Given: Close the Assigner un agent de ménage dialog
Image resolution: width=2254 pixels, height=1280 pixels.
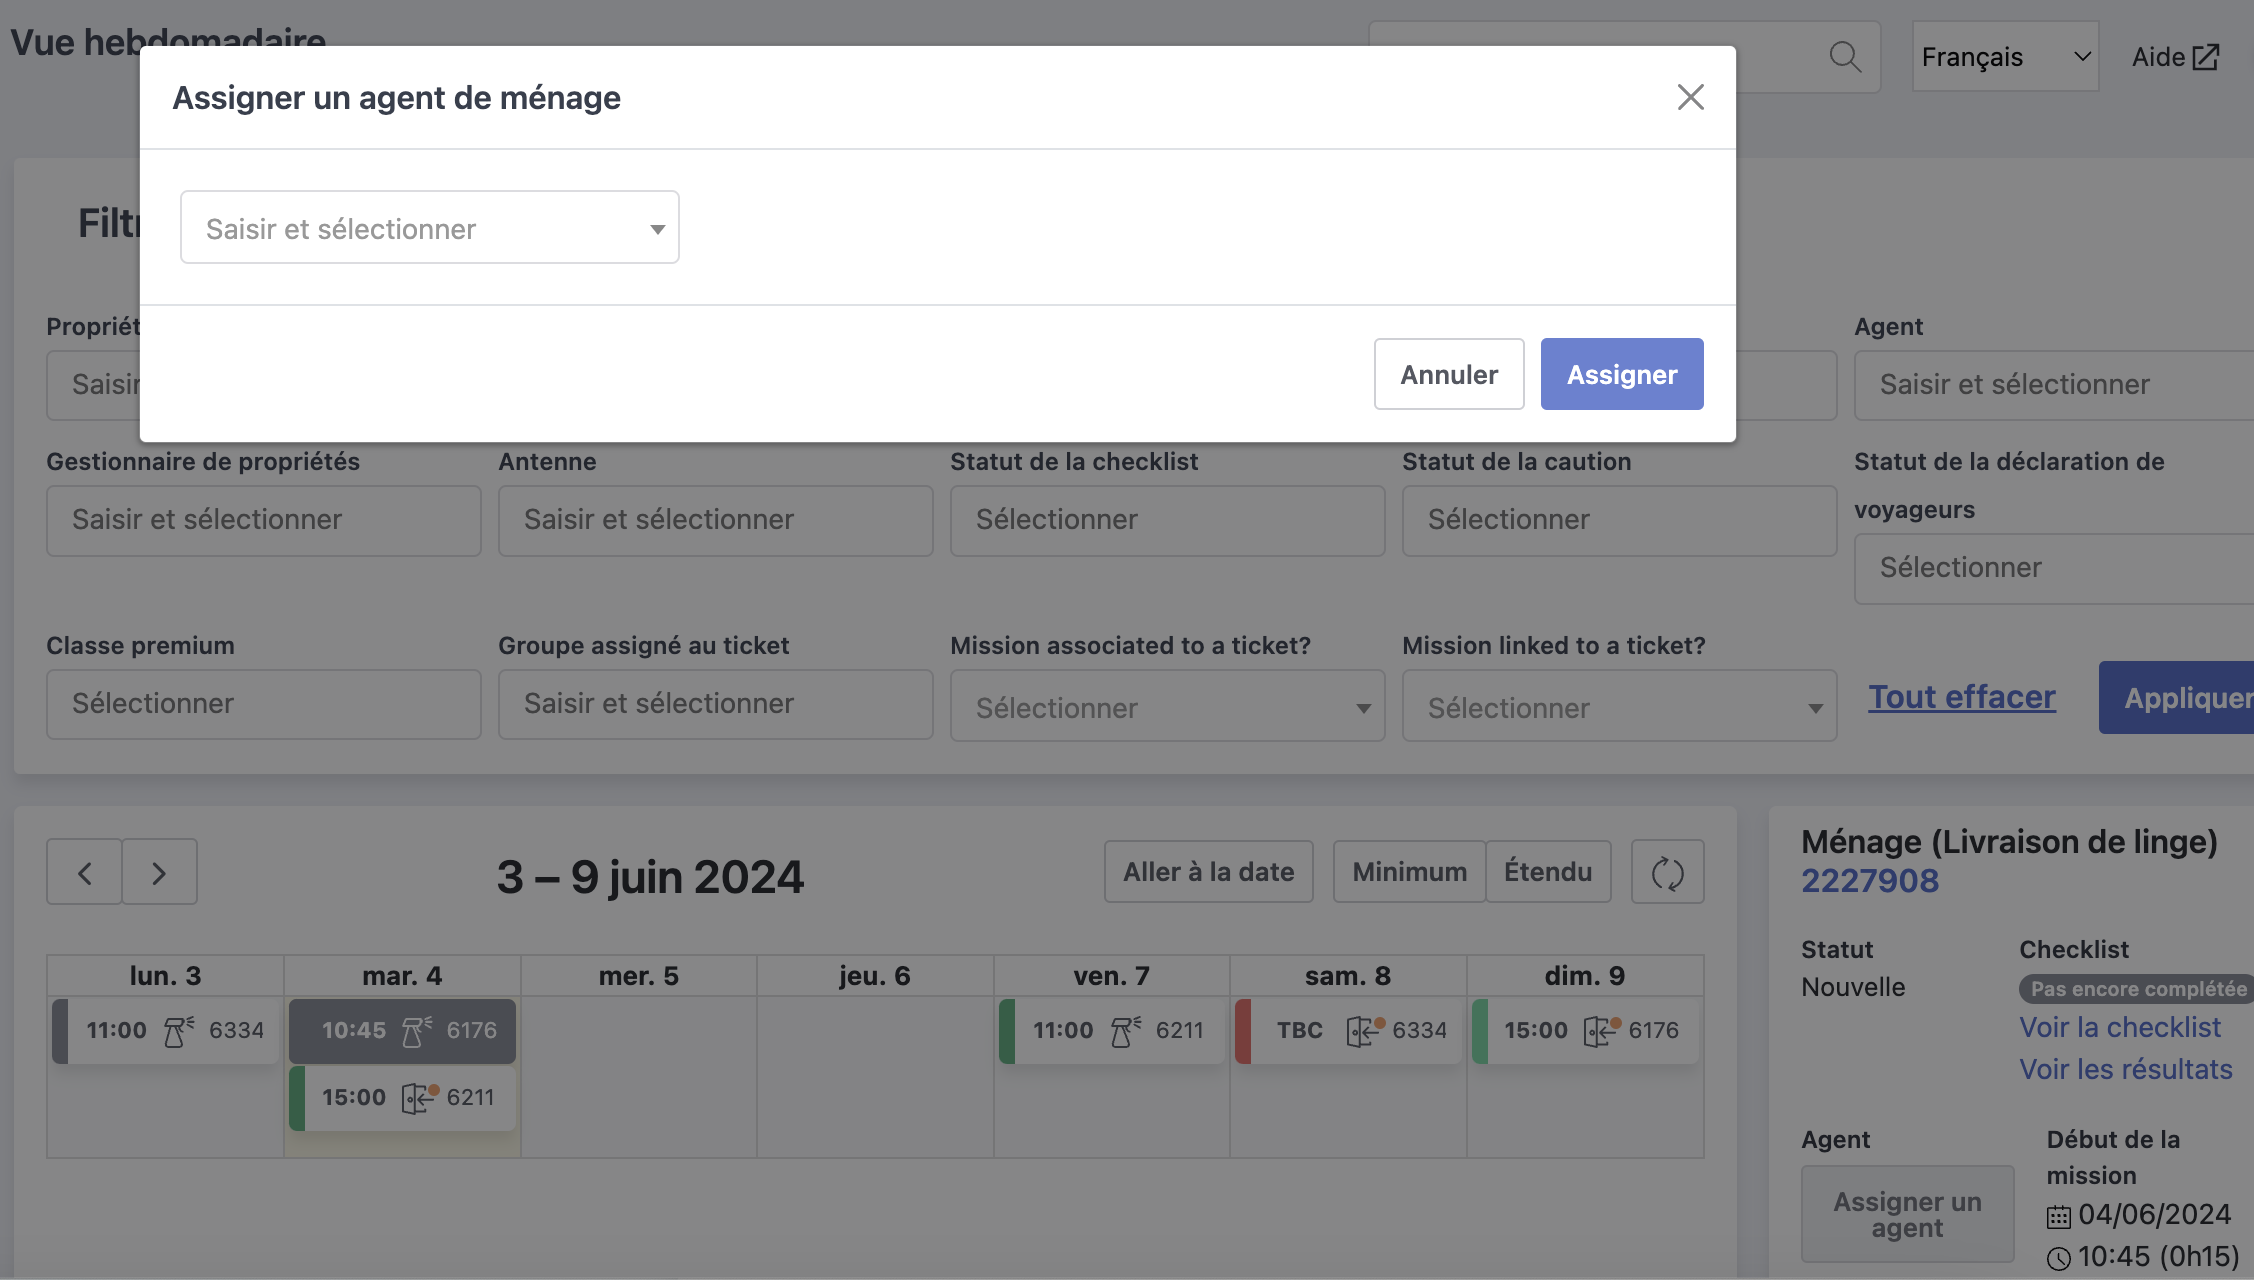Looking at the screenshot, I should coord(1690,97).
